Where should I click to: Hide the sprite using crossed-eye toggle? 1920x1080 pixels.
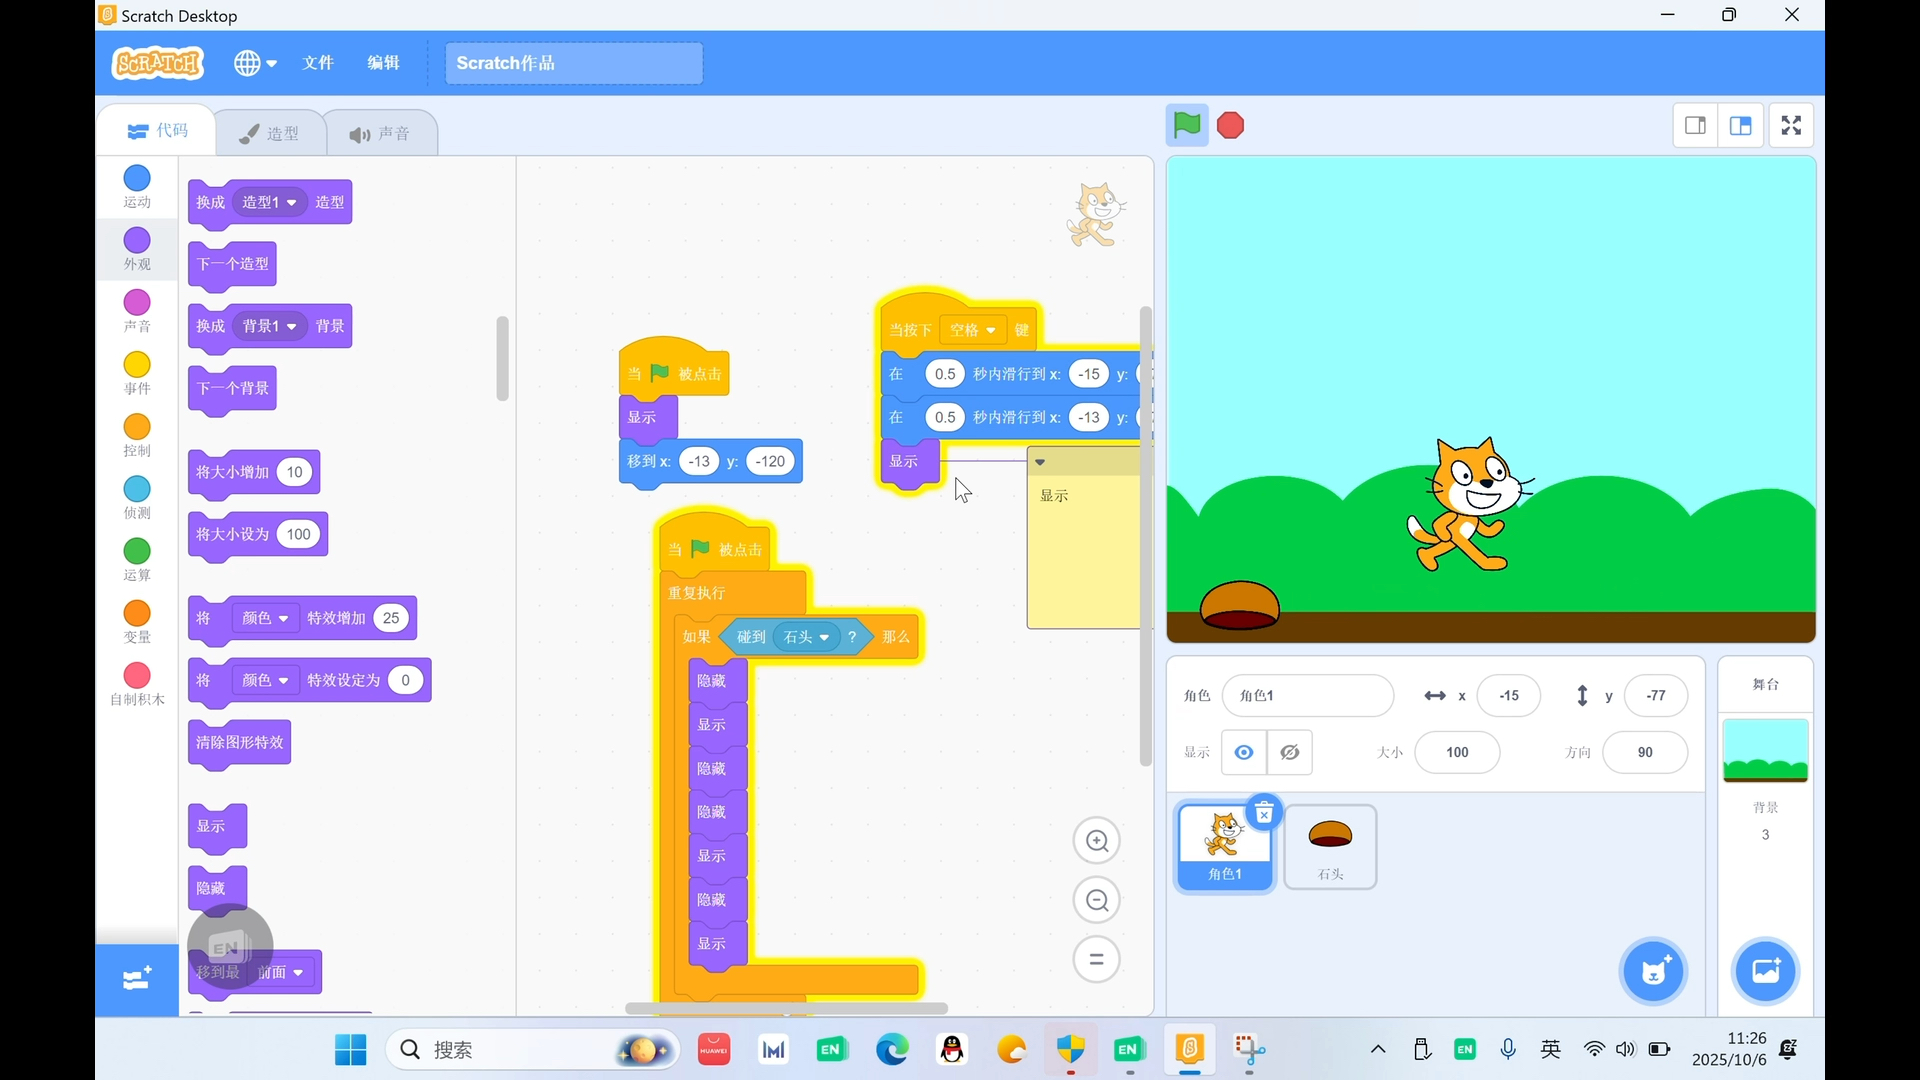[x=1290, y=752]
